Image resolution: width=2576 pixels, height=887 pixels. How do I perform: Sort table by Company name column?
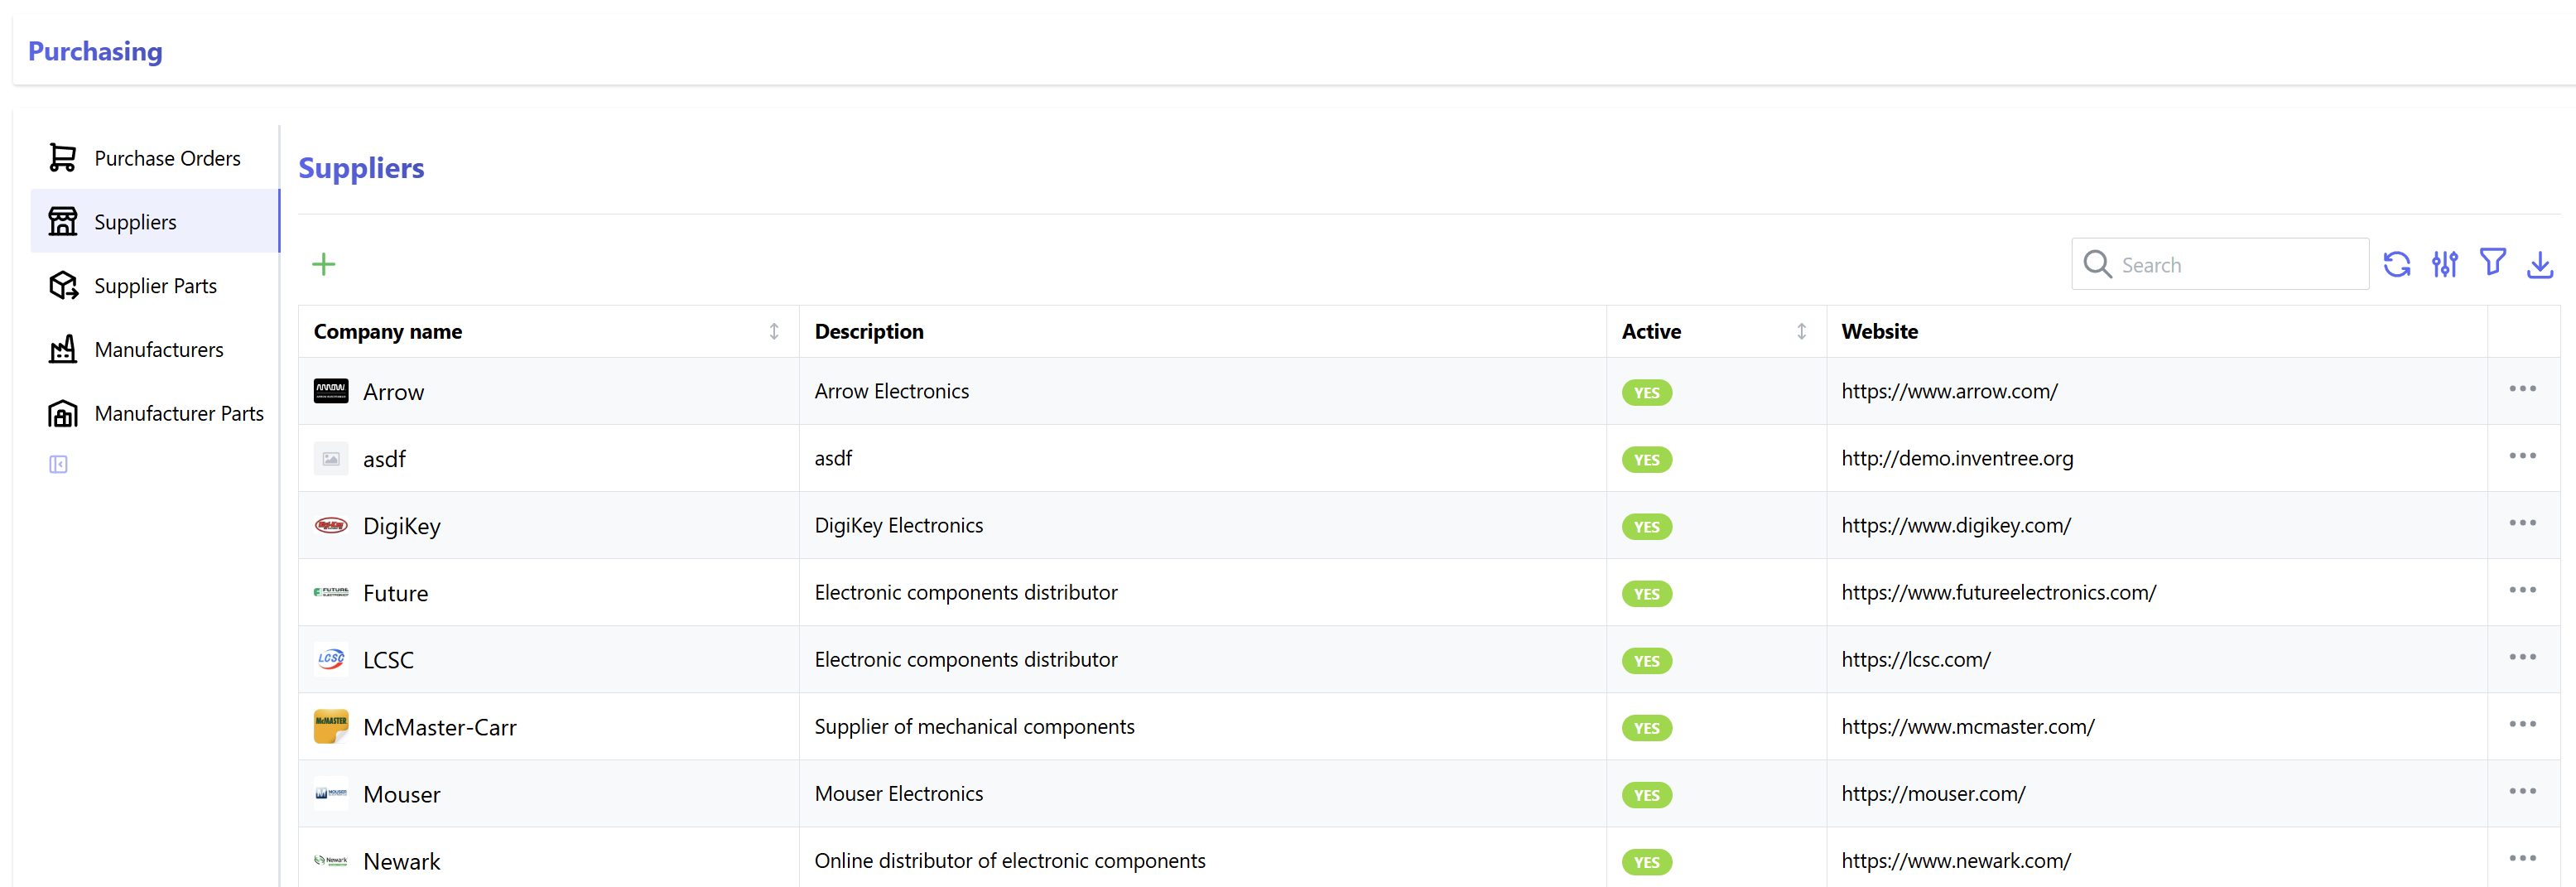pyautogui.click(x=773, y=331)
